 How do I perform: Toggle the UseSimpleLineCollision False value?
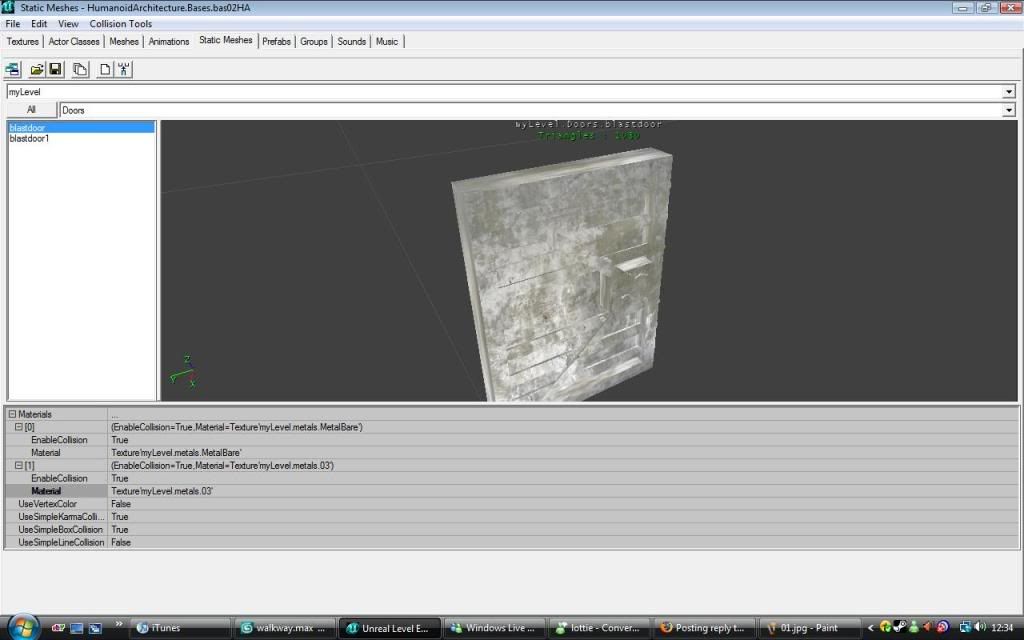(120, 542)
